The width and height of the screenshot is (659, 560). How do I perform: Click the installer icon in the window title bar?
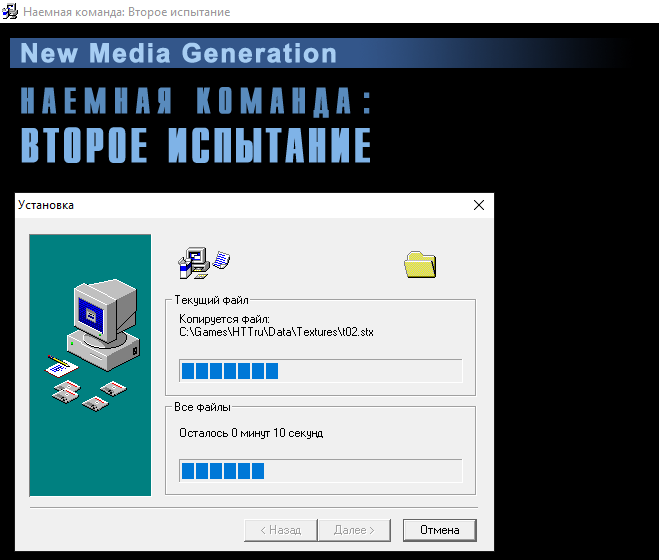pos(10,11)
